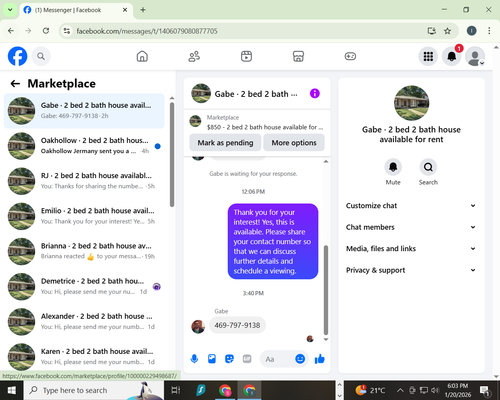Expand Customize chat section
The width and height of the screenshot is (500, 400).
pos(411,206)
